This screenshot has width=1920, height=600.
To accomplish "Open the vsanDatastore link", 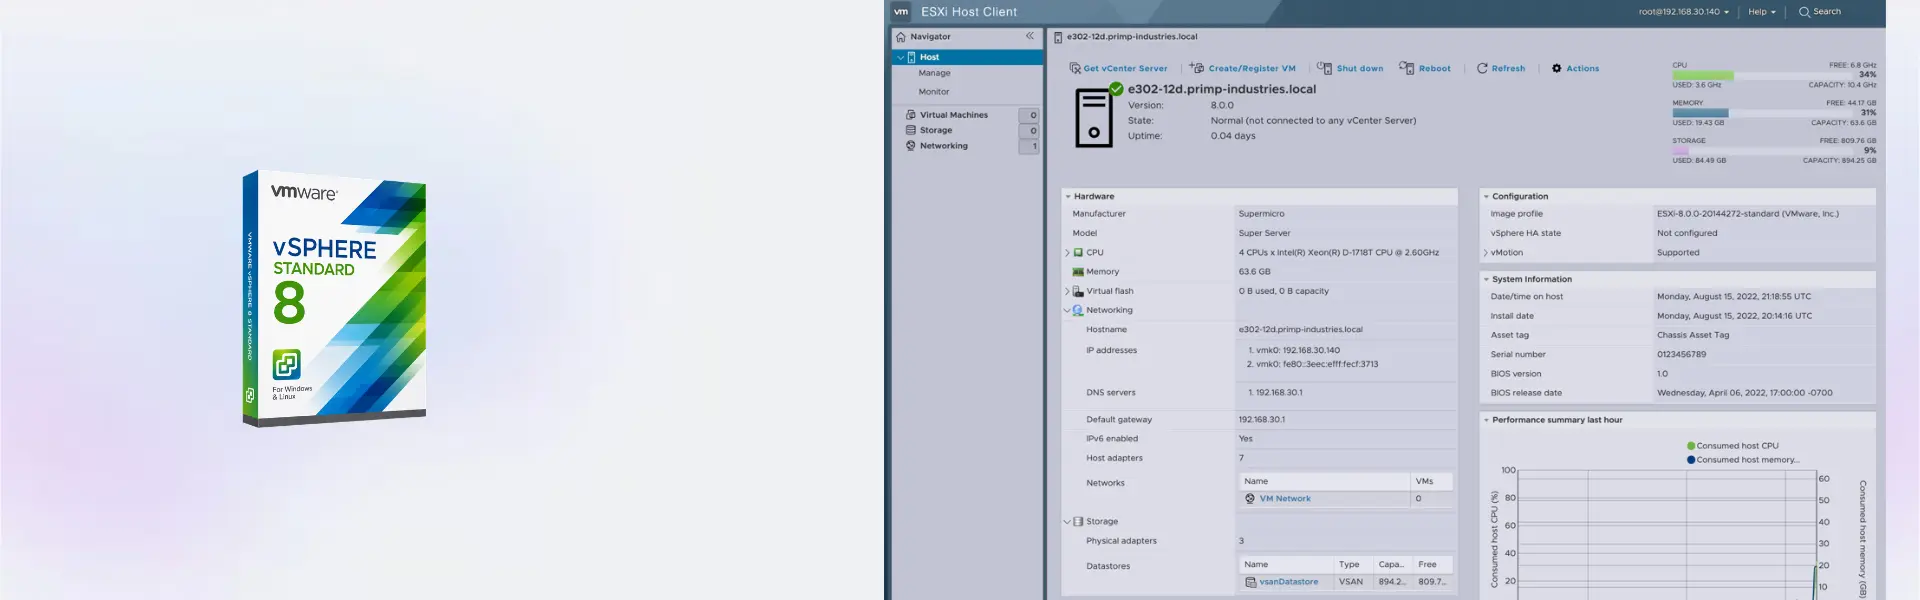I will tap(1288, 582).
